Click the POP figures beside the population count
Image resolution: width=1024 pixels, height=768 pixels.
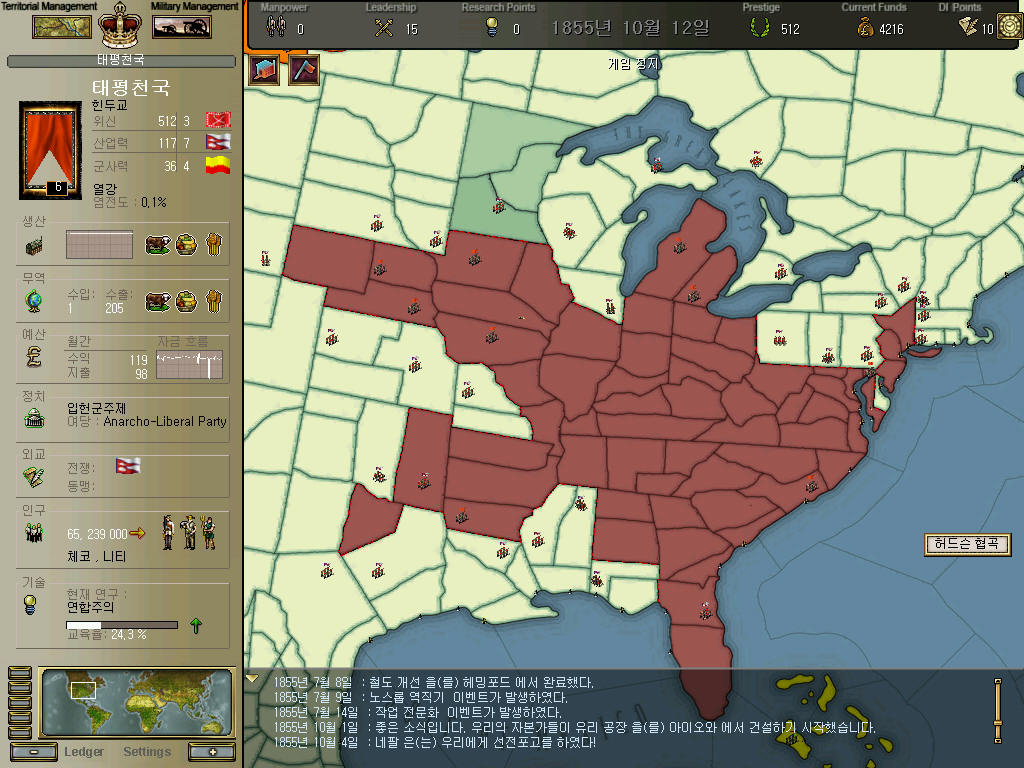point(189,532)
